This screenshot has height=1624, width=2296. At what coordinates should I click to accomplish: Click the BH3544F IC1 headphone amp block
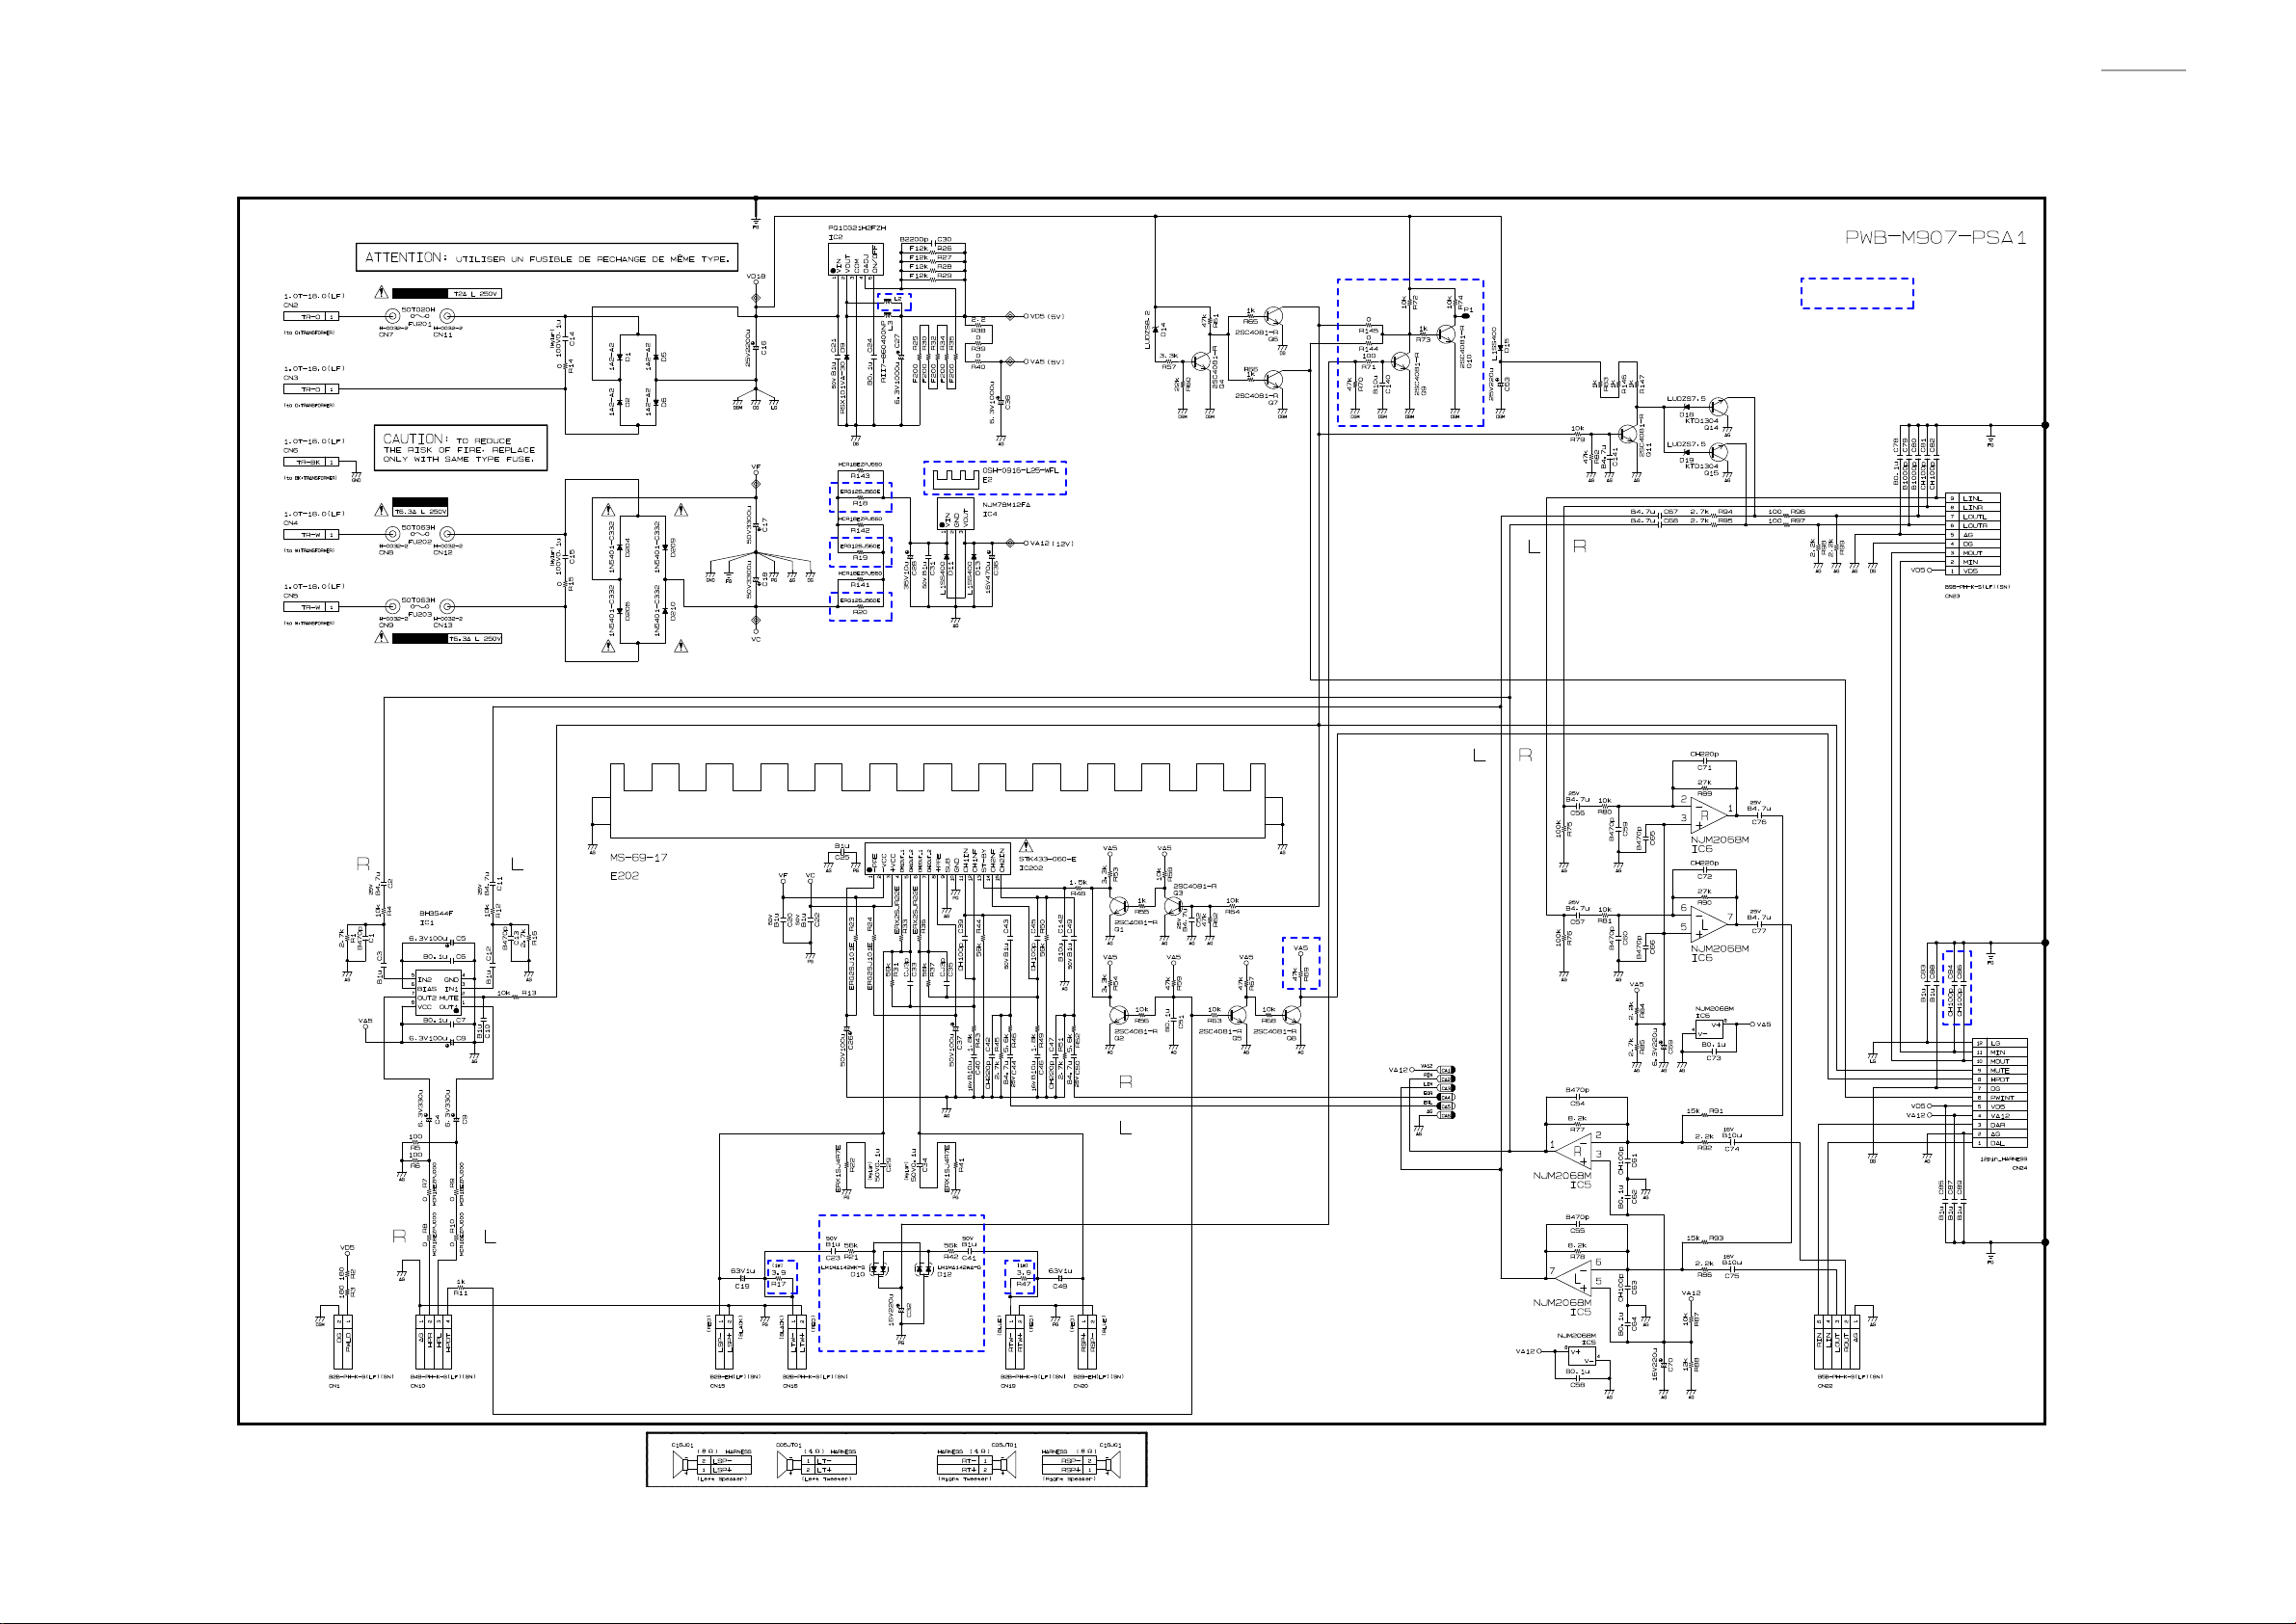coord(437,992)
